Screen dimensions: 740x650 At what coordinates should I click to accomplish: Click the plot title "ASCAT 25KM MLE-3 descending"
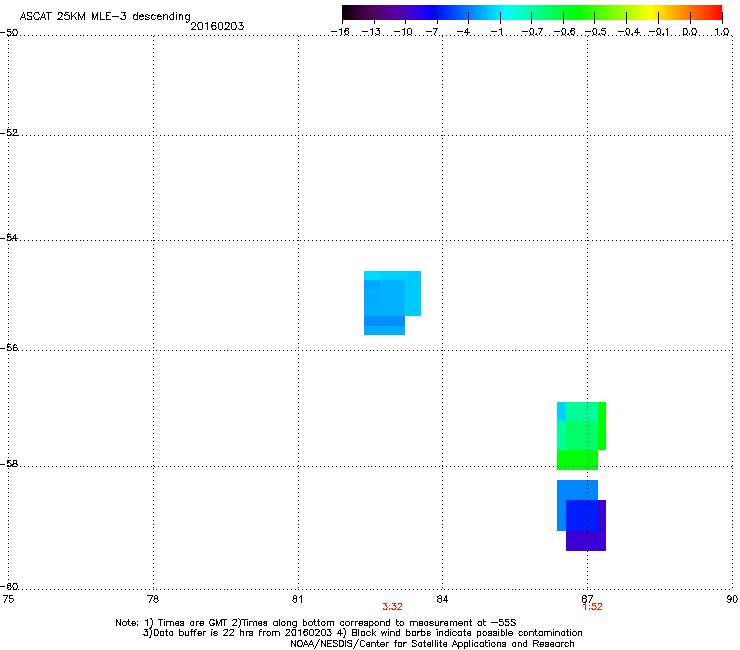click(x=105, y=16)
